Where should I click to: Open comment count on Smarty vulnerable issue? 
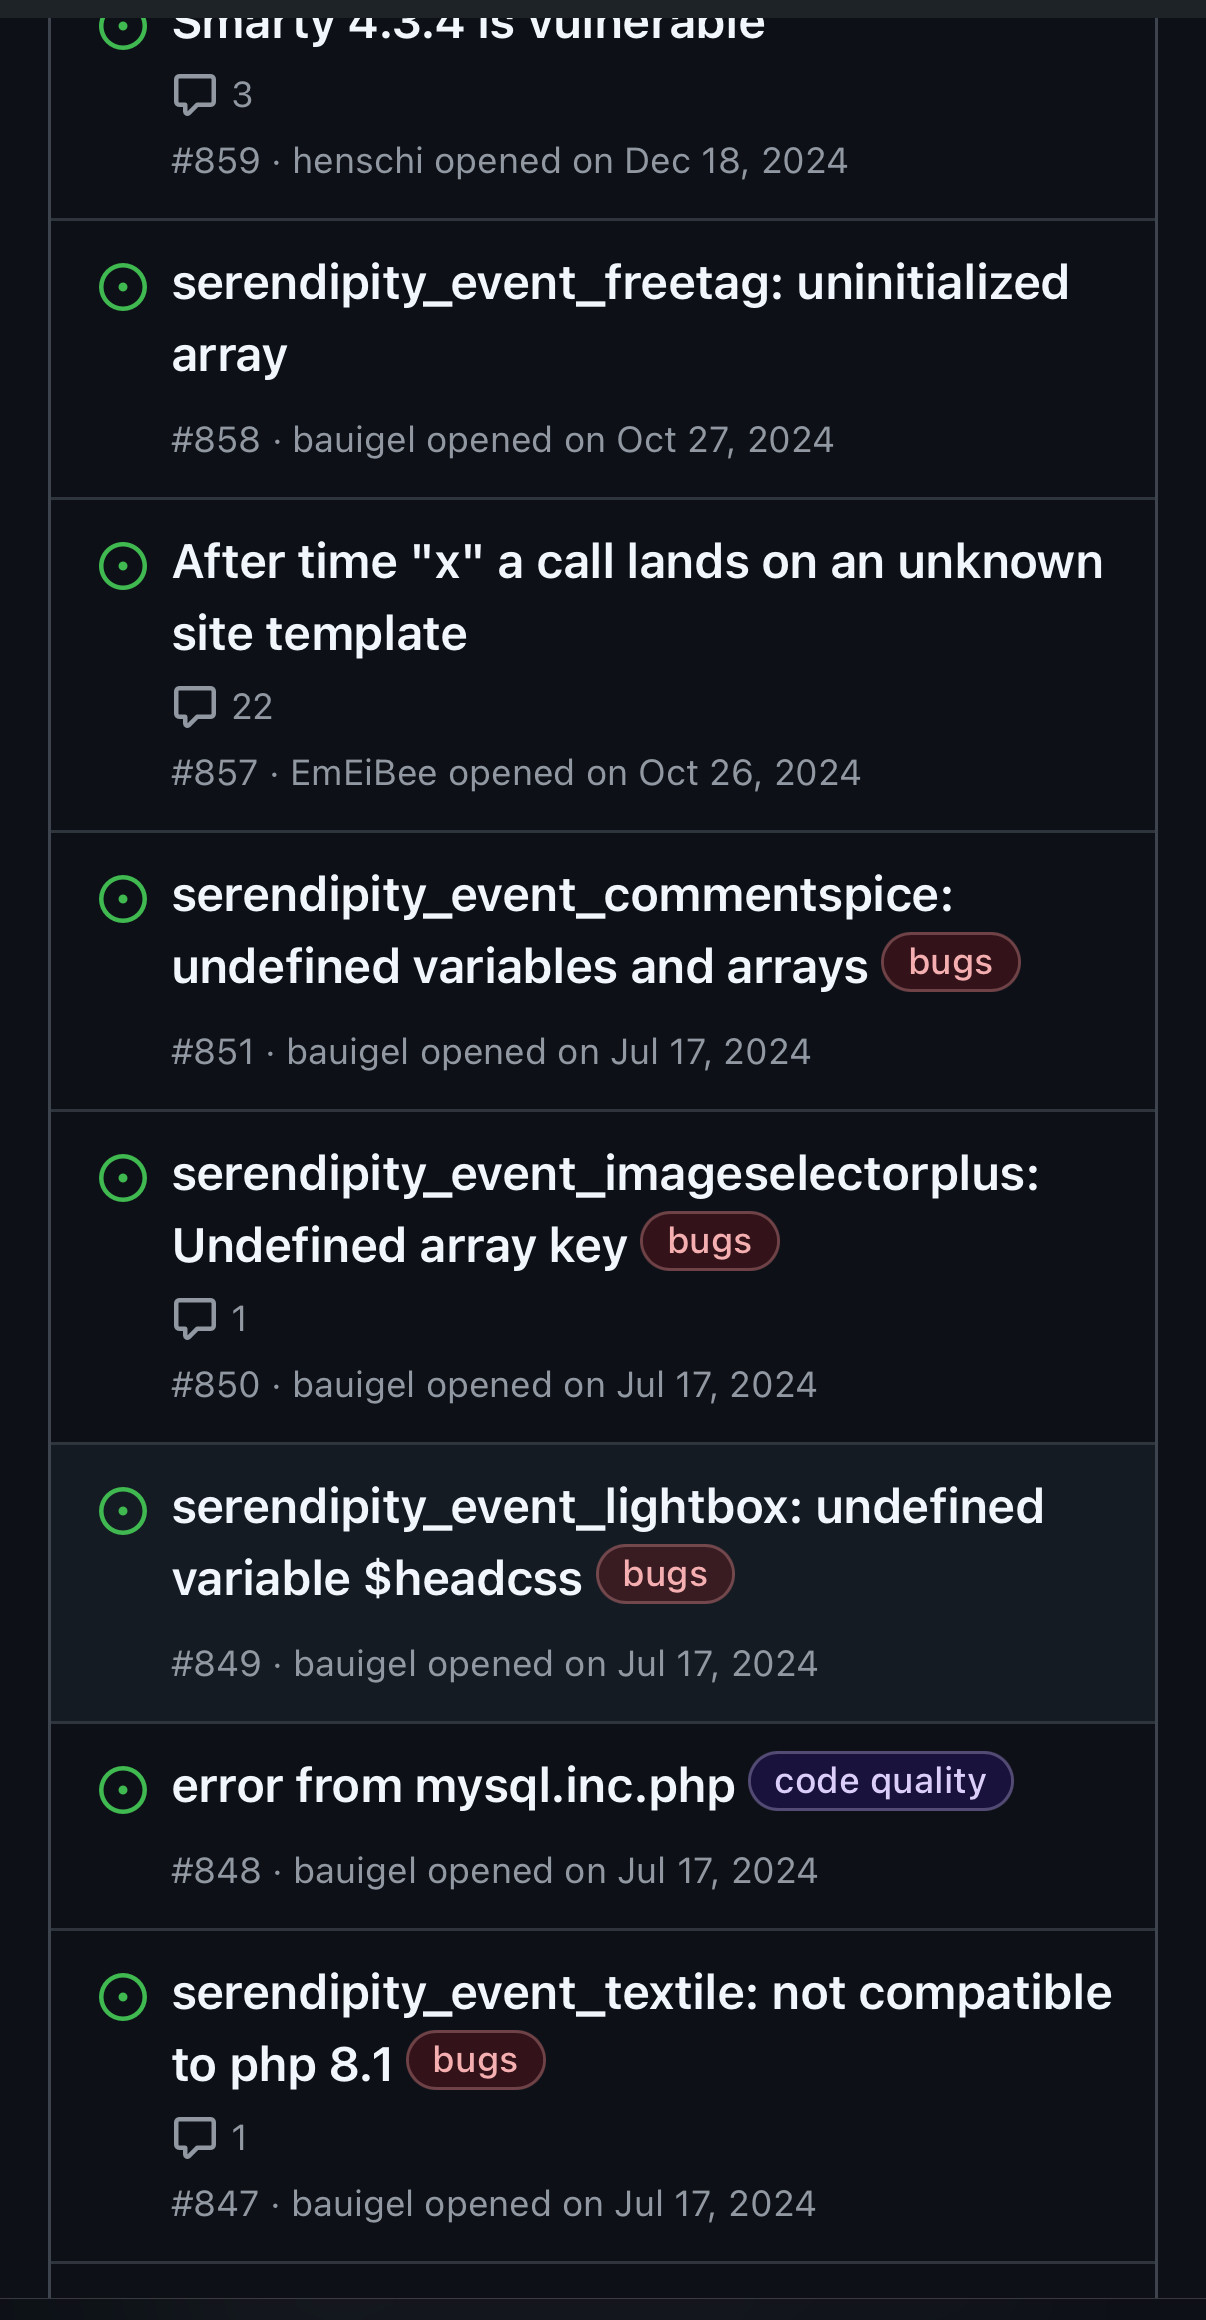click(x=212, y=95)
